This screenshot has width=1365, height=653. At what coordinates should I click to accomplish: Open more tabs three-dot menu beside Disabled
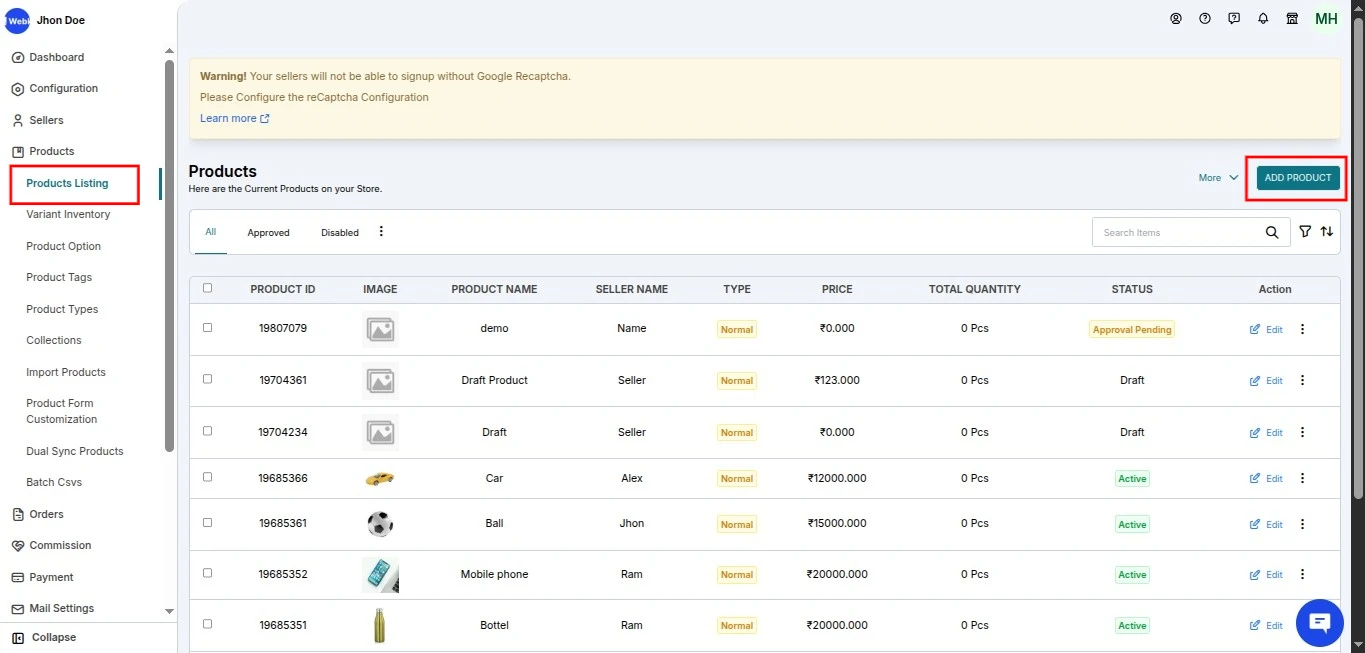tap(381, 232)
